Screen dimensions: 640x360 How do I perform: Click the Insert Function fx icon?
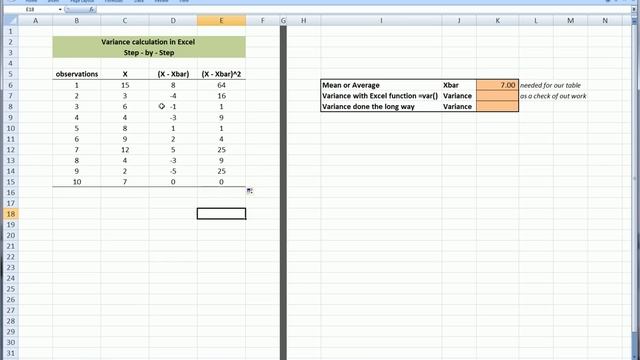pyautogui.click(x=92, y=9)
